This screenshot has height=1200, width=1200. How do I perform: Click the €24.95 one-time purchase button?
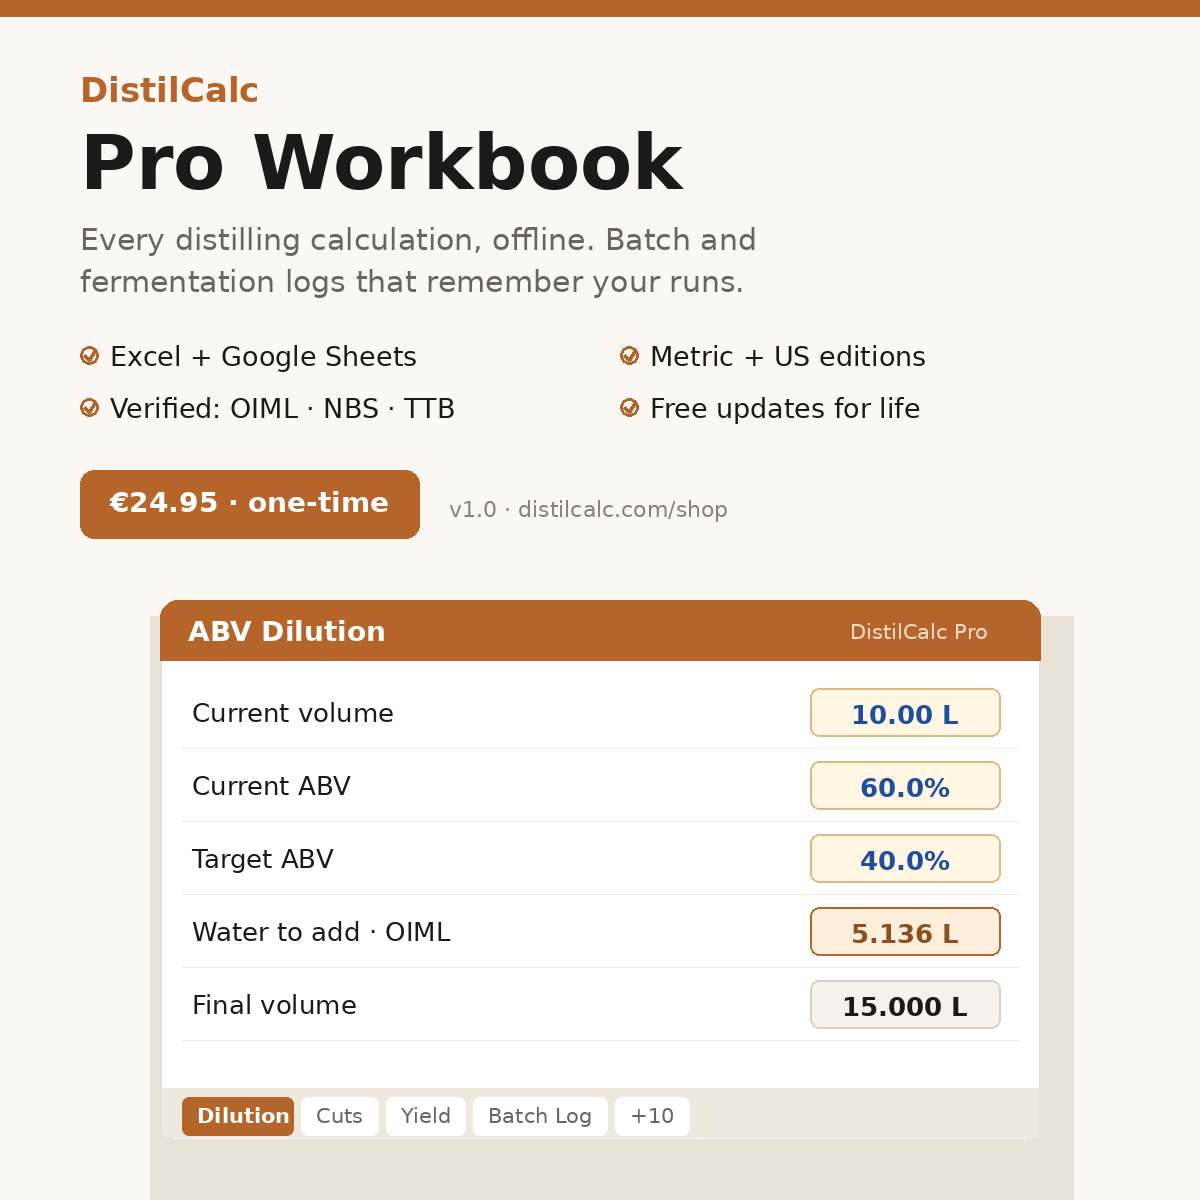pos(250,504)
